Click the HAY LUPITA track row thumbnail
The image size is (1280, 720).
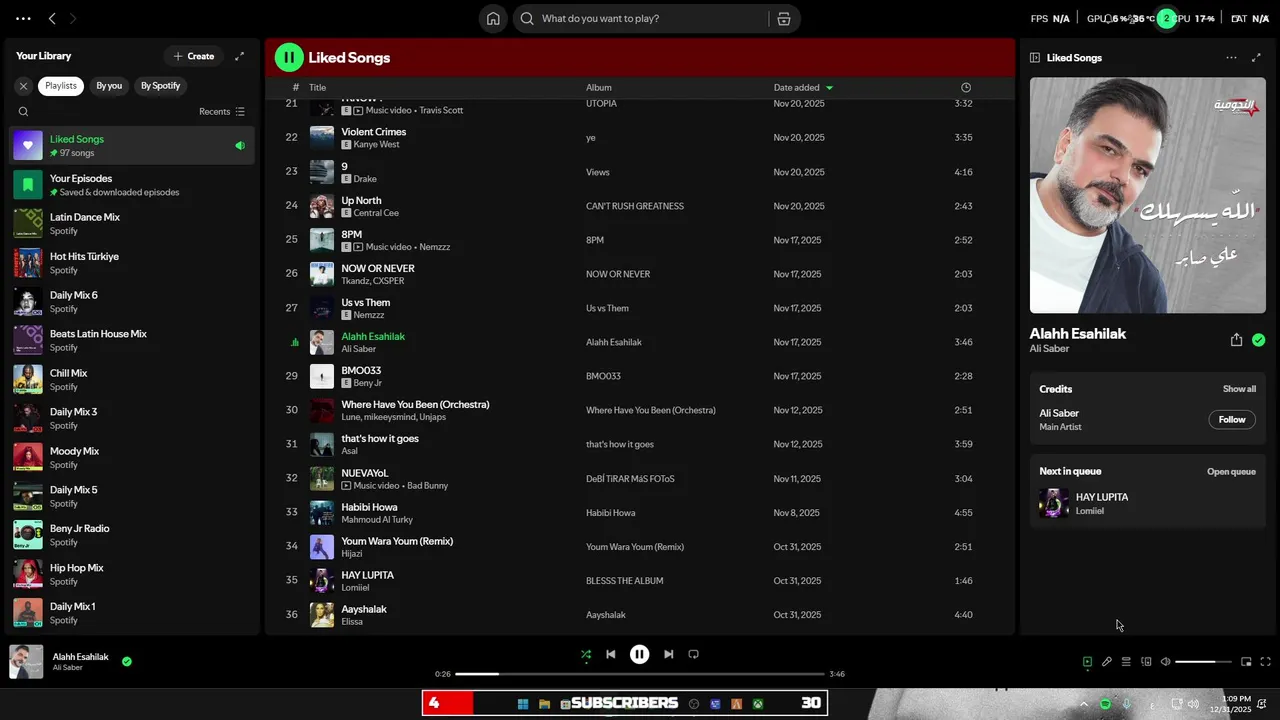pos(322,581)
